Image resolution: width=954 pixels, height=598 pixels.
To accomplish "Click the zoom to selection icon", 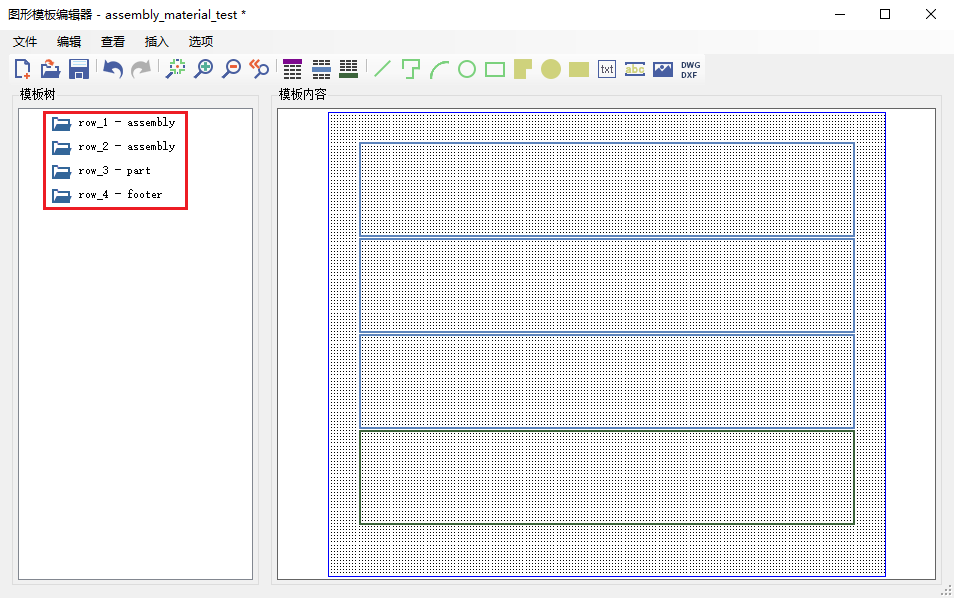I will pyautogui.click(x=176, y=69).
